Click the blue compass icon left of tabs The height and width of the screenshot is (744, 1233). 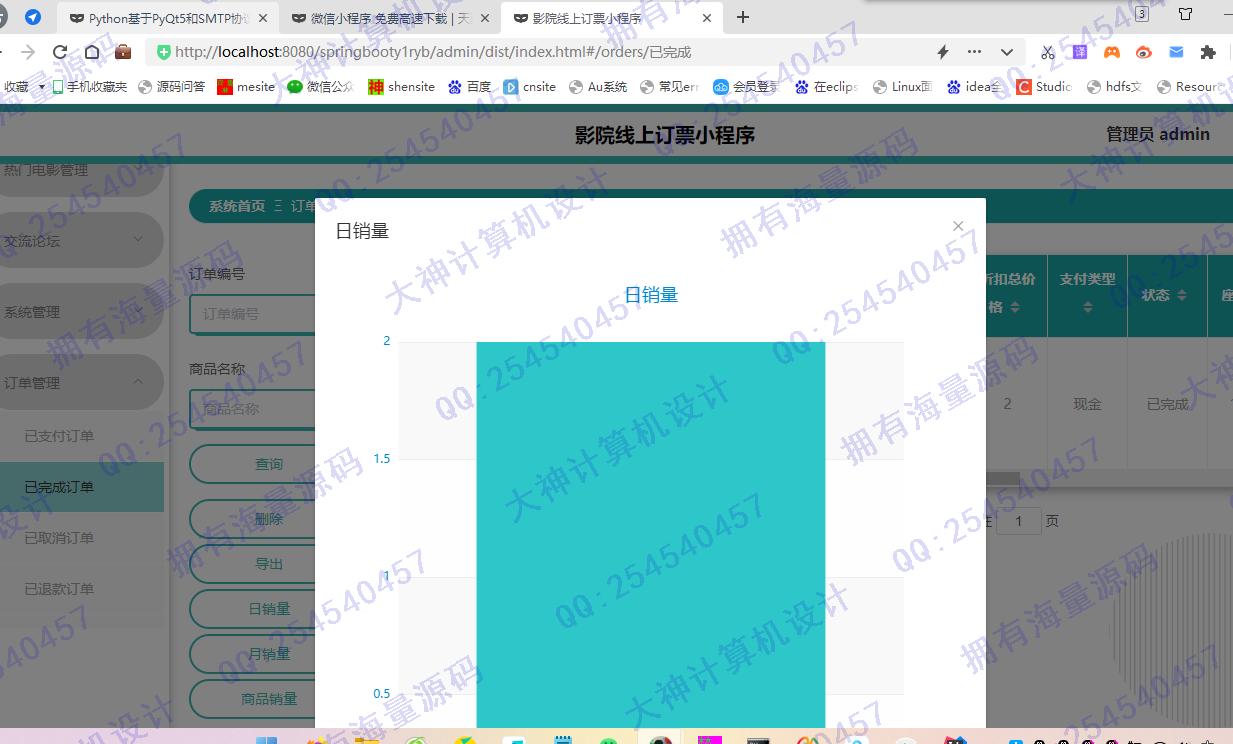tap(33, 17)
